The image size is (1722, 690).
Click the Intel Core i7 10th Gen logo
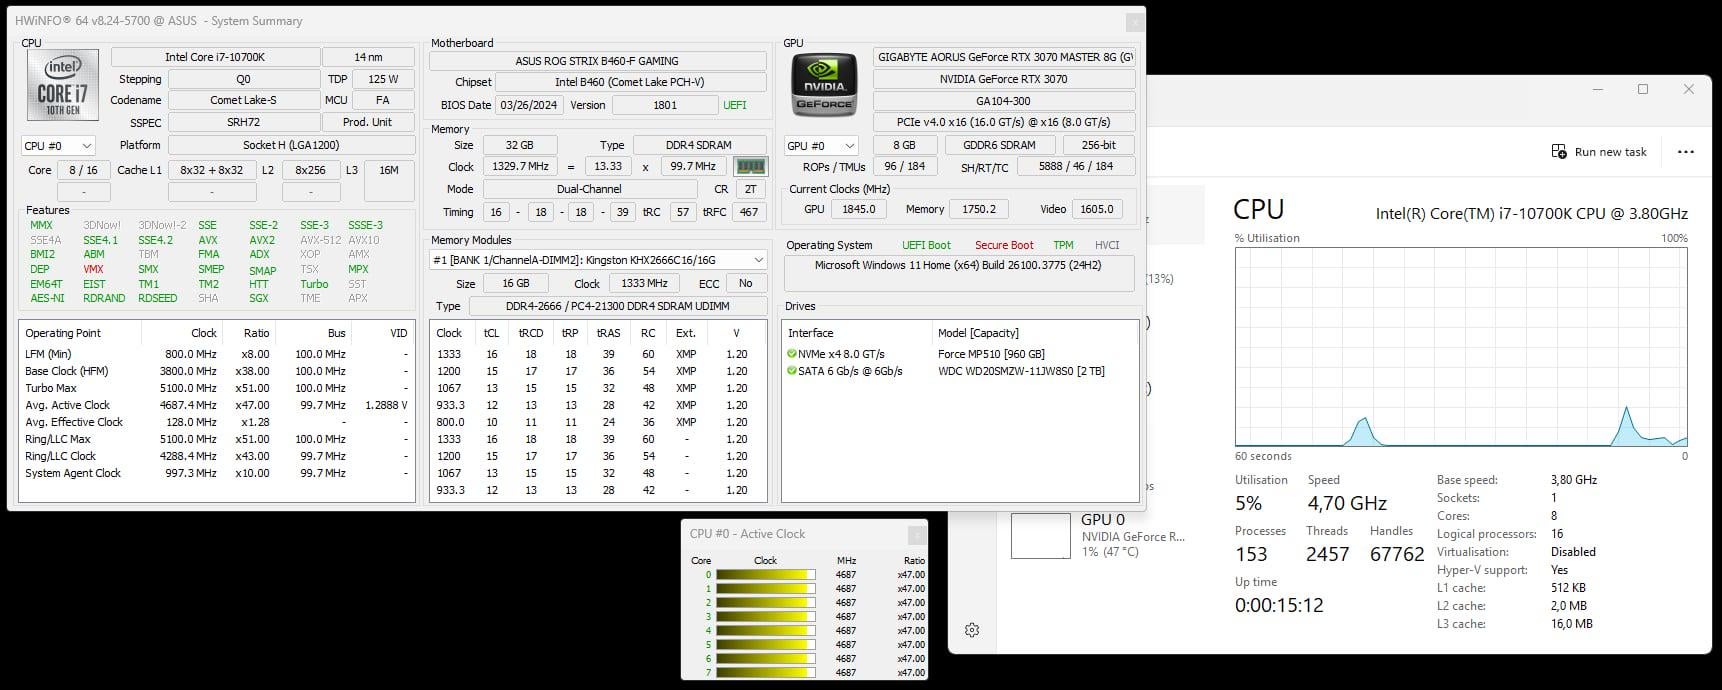pyautogui.click(x=63, y=84)
